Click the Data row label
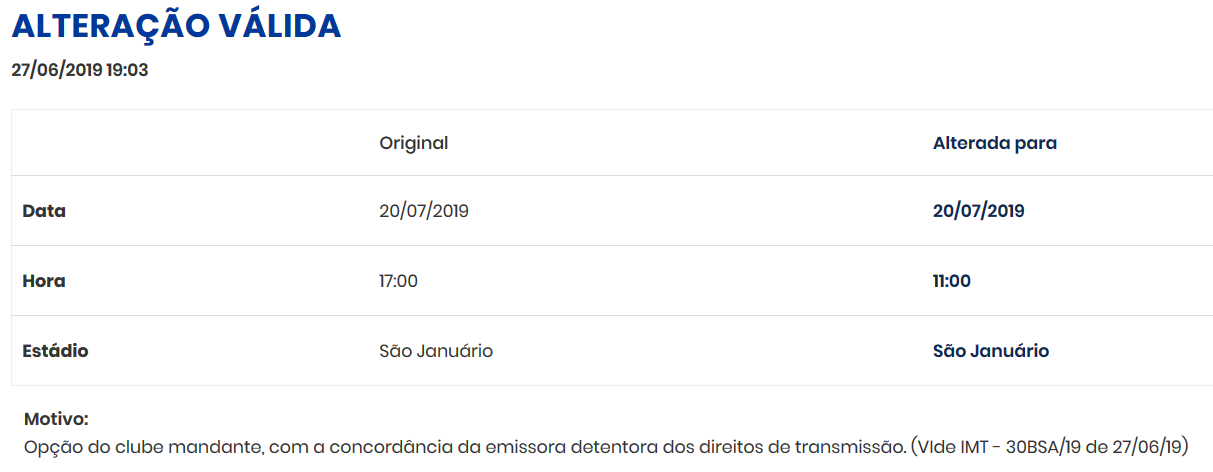The image size is (1213, 472). coord(44,211)
